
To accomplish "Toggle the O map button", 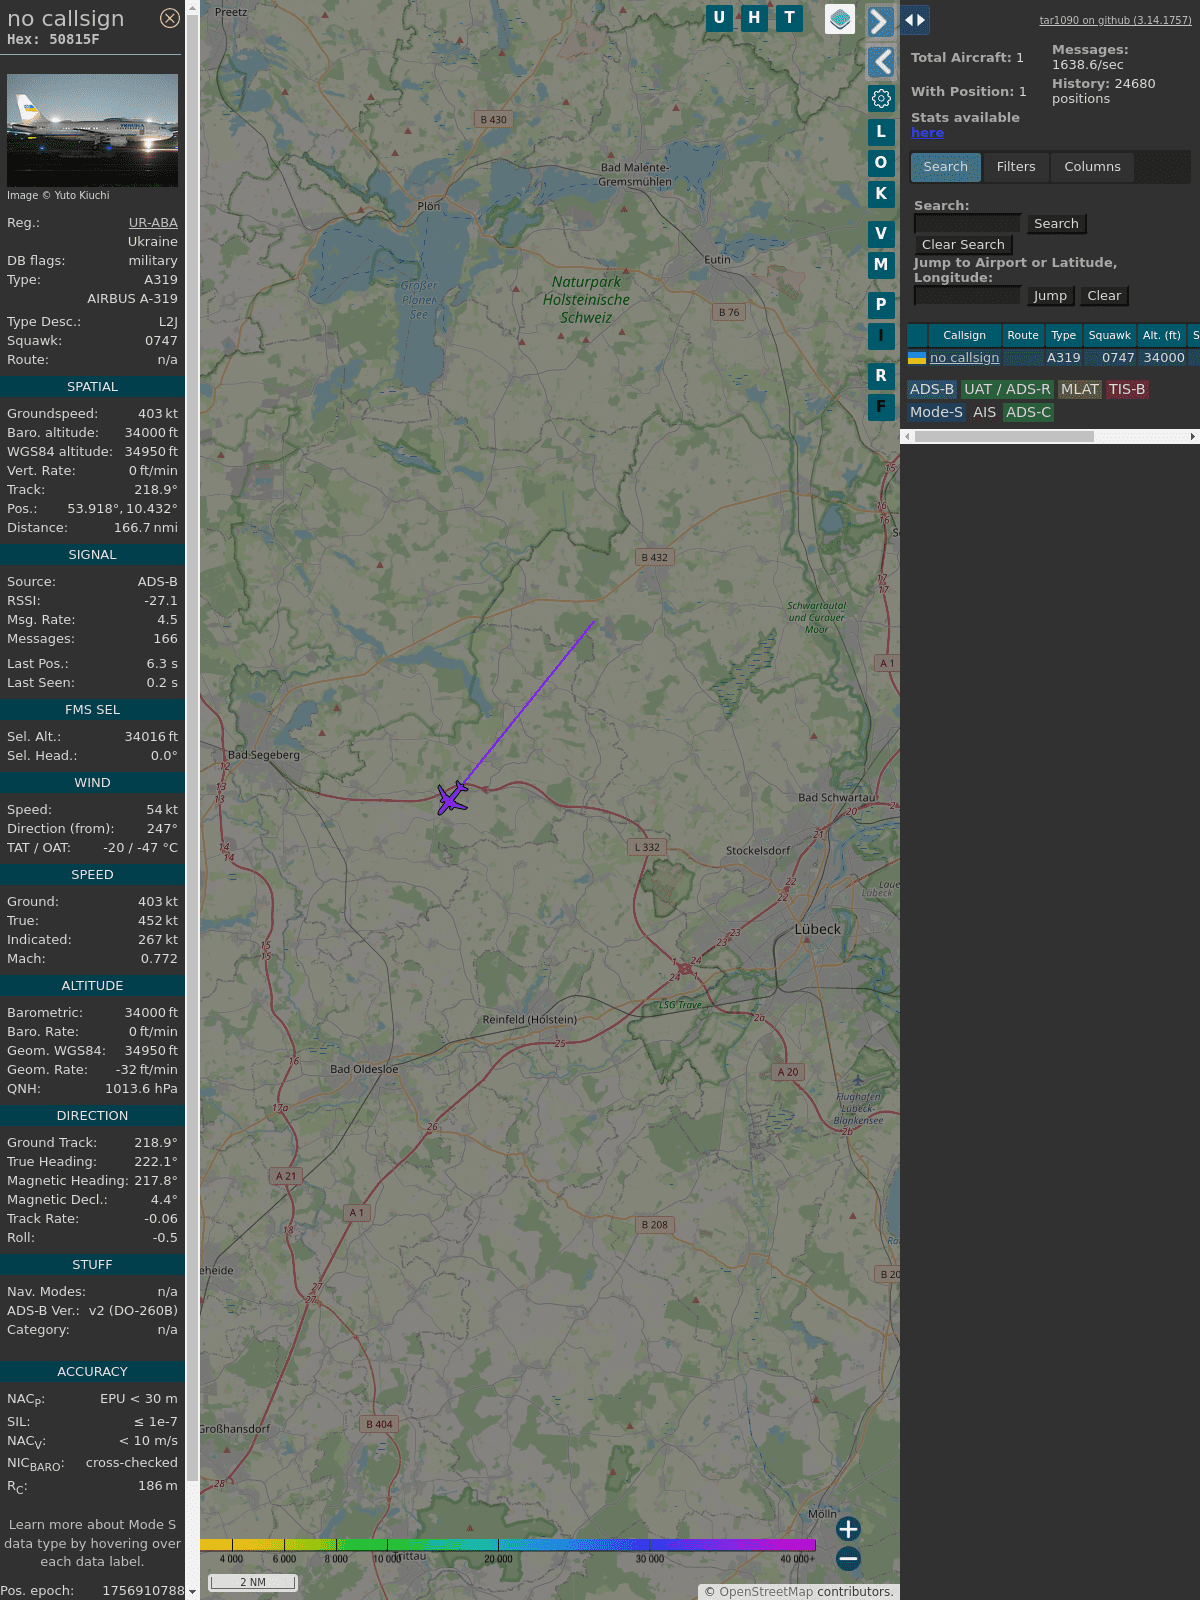I will pos(881,162).
